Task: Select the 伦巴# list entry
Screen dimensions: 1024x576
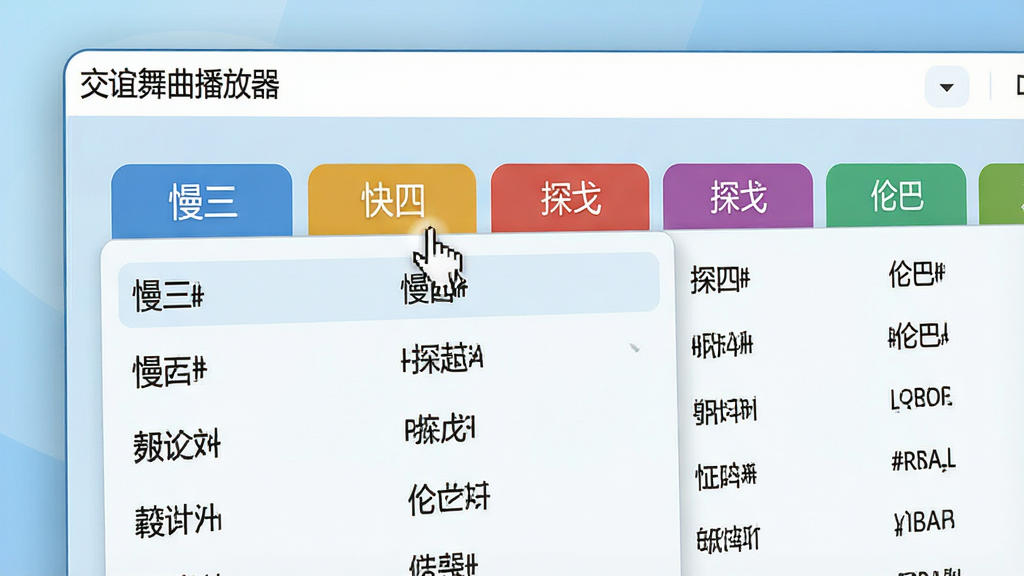Action: [x=916, y=274]
